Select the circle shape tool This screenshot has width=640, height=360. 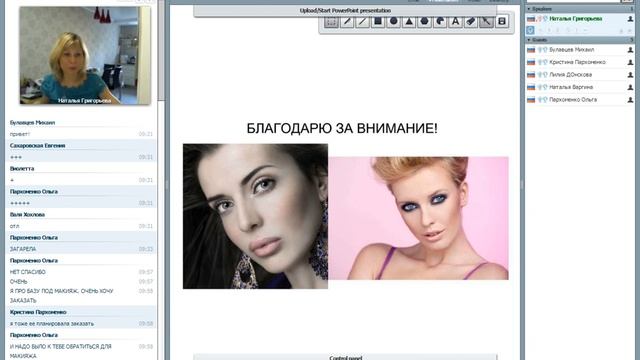coord(393,21)
